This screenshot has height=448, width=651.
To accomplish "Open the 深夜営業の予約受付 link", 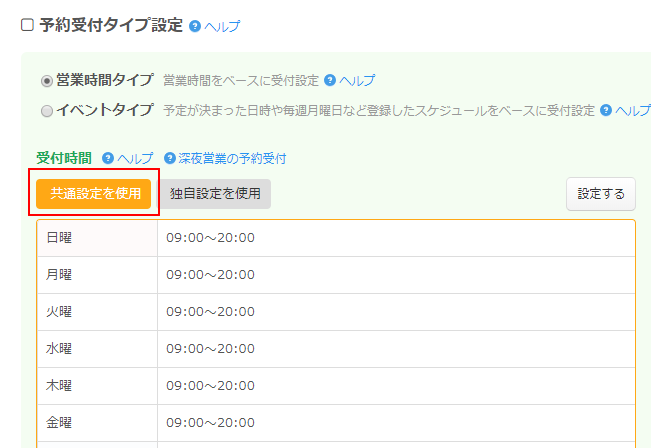I will [x=232, y=158].
